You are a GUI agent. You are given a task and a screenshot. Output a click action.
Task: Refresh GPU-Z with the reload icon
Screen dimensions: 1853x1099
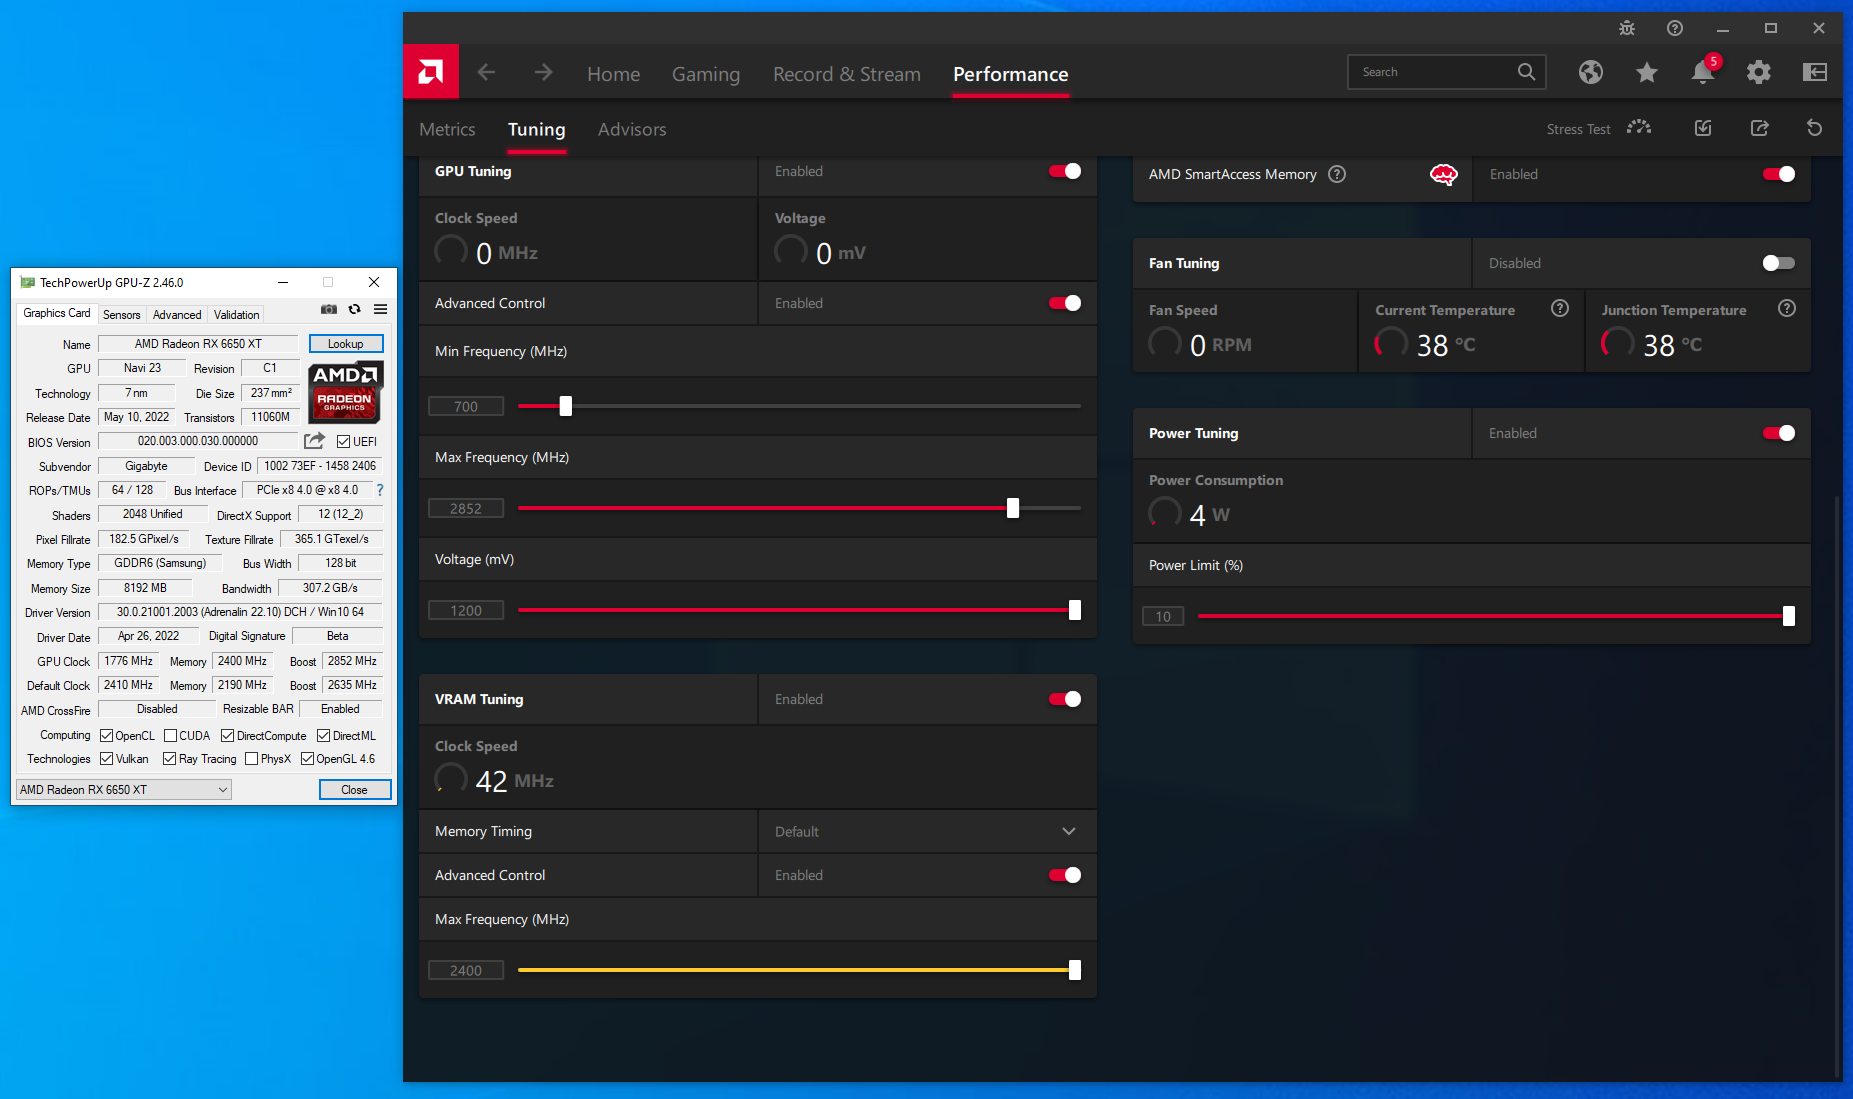(354, 309)
